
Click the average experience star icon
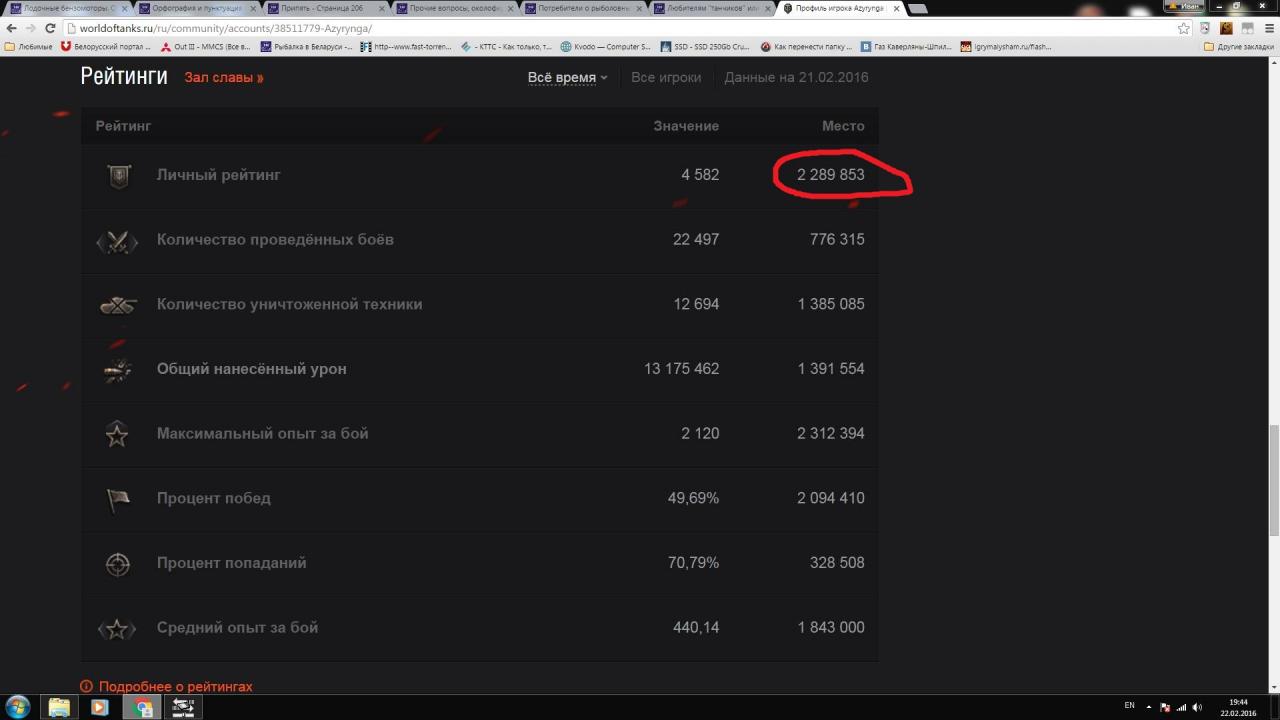tap(118, 629)
